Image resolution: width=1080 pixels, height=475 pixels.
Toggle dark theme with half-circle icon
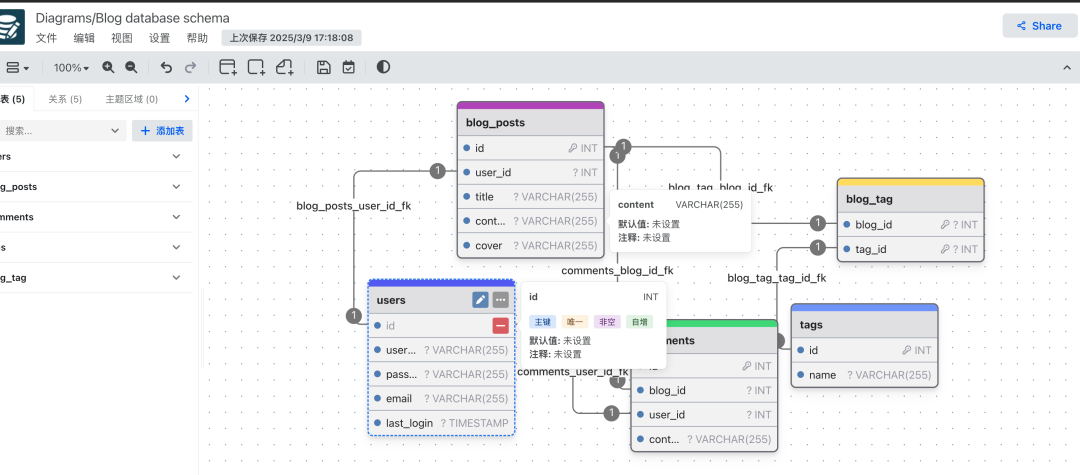[x=383, y=68]
